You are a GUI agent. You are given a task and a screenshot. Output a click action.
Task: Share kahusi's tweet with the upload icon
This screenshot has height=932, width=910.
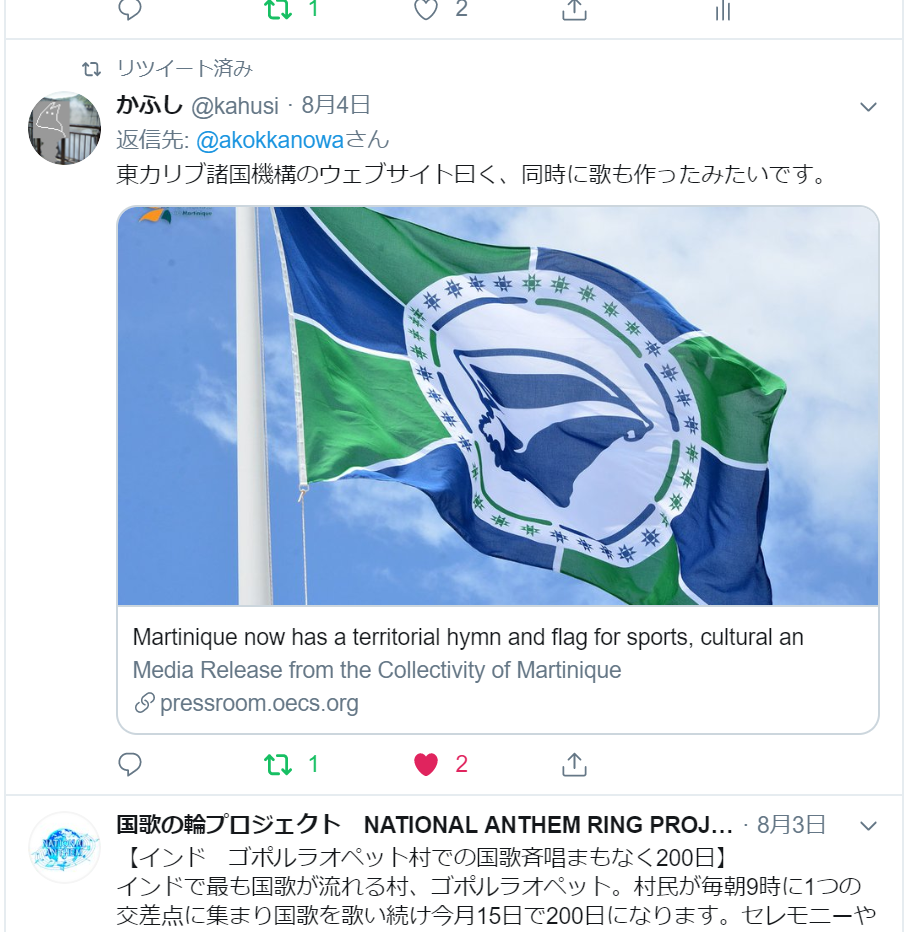click(574, 764)
